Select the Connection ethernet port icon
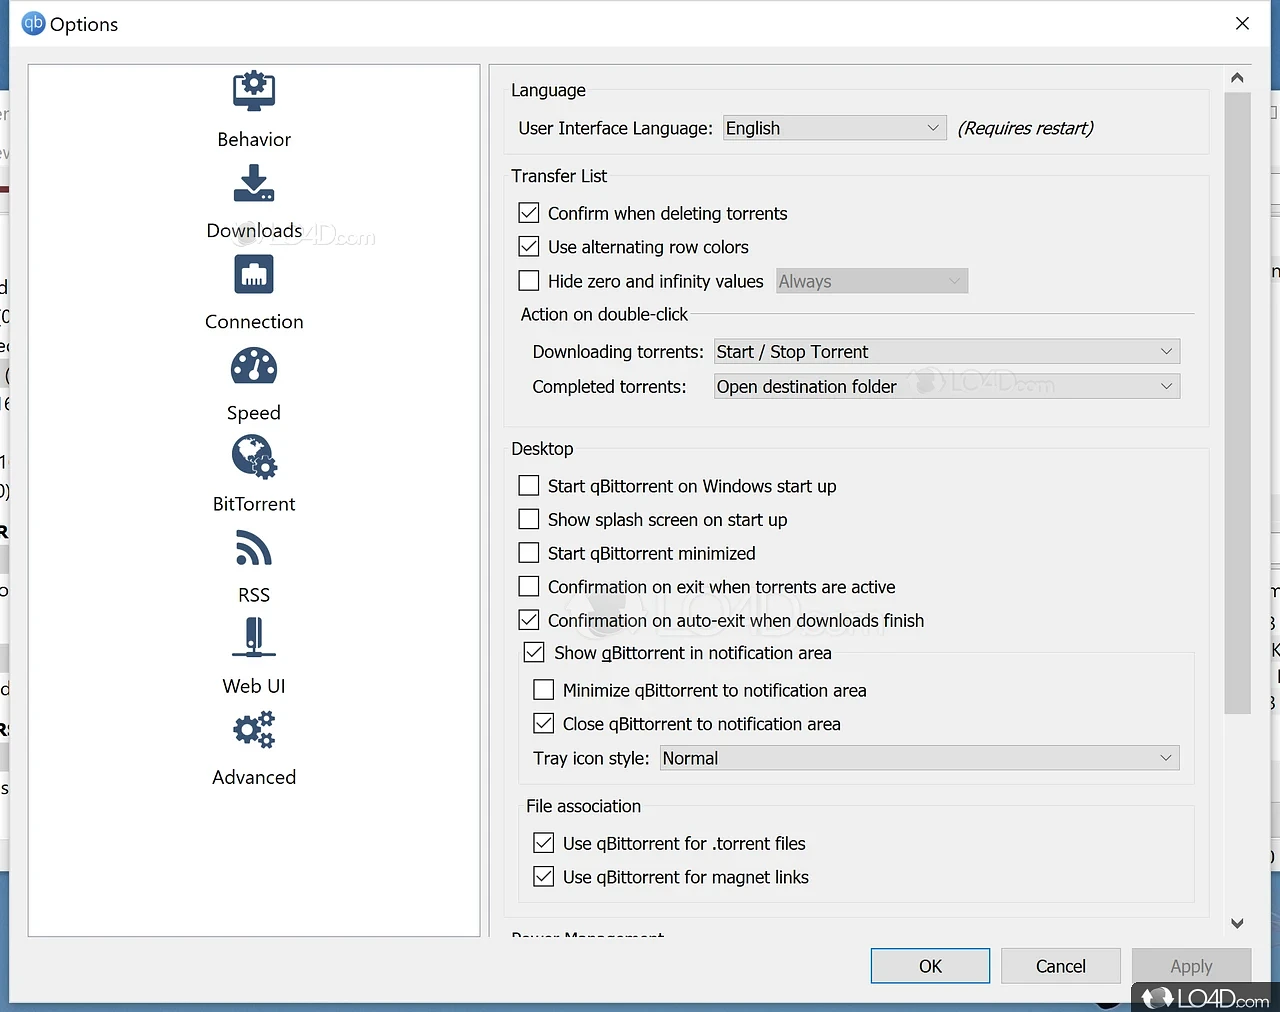Screen dimensions: 1280x1012 [254, 274]
